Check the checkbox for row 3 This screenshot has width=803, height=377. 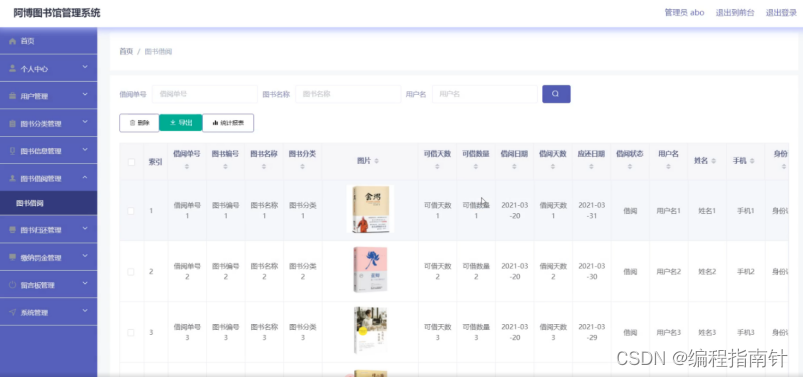pos(131,332)
